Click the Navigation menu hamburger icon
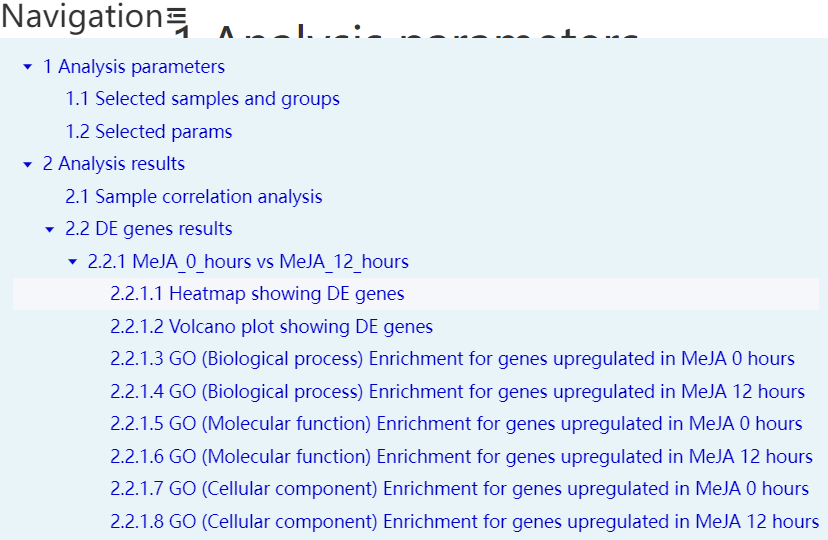 [x=176, y=15]
